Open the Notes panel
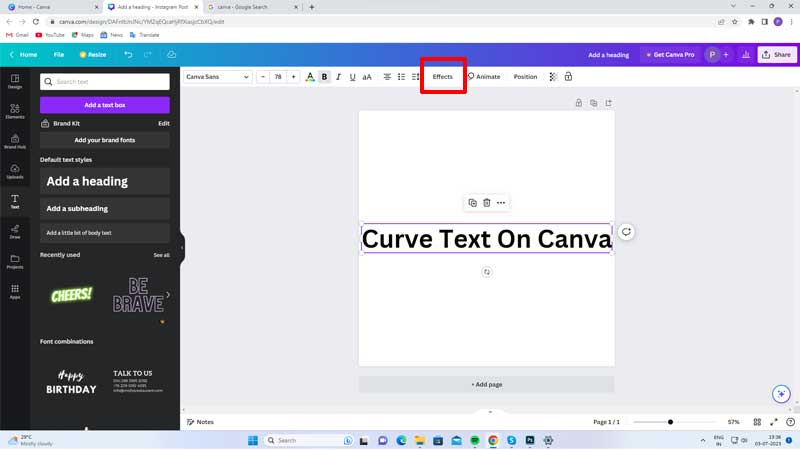 [x=200, y=422]
